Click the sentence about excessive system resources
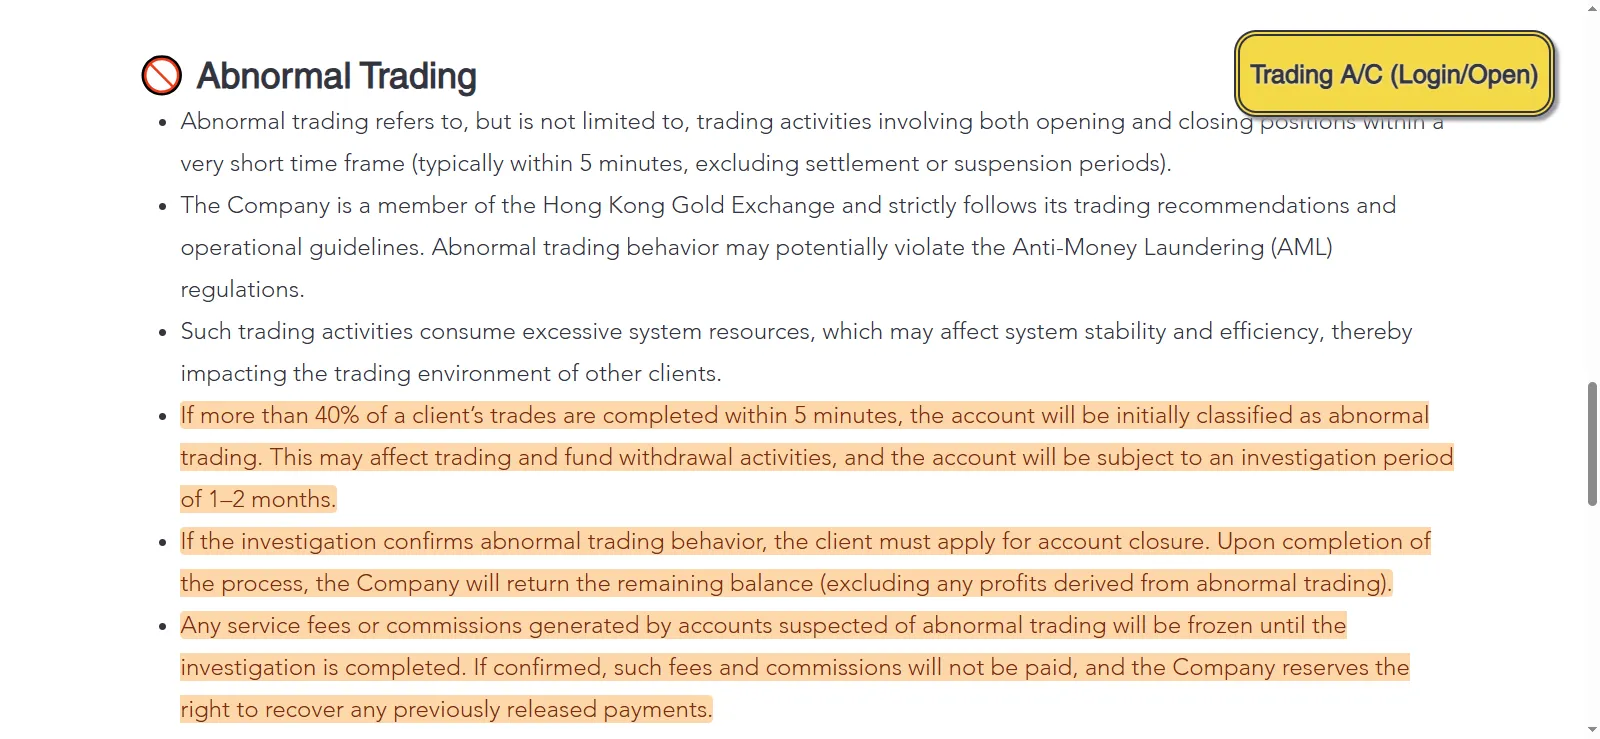The width and height of the screenshot is (1600, 739). (x=796, y=352)
